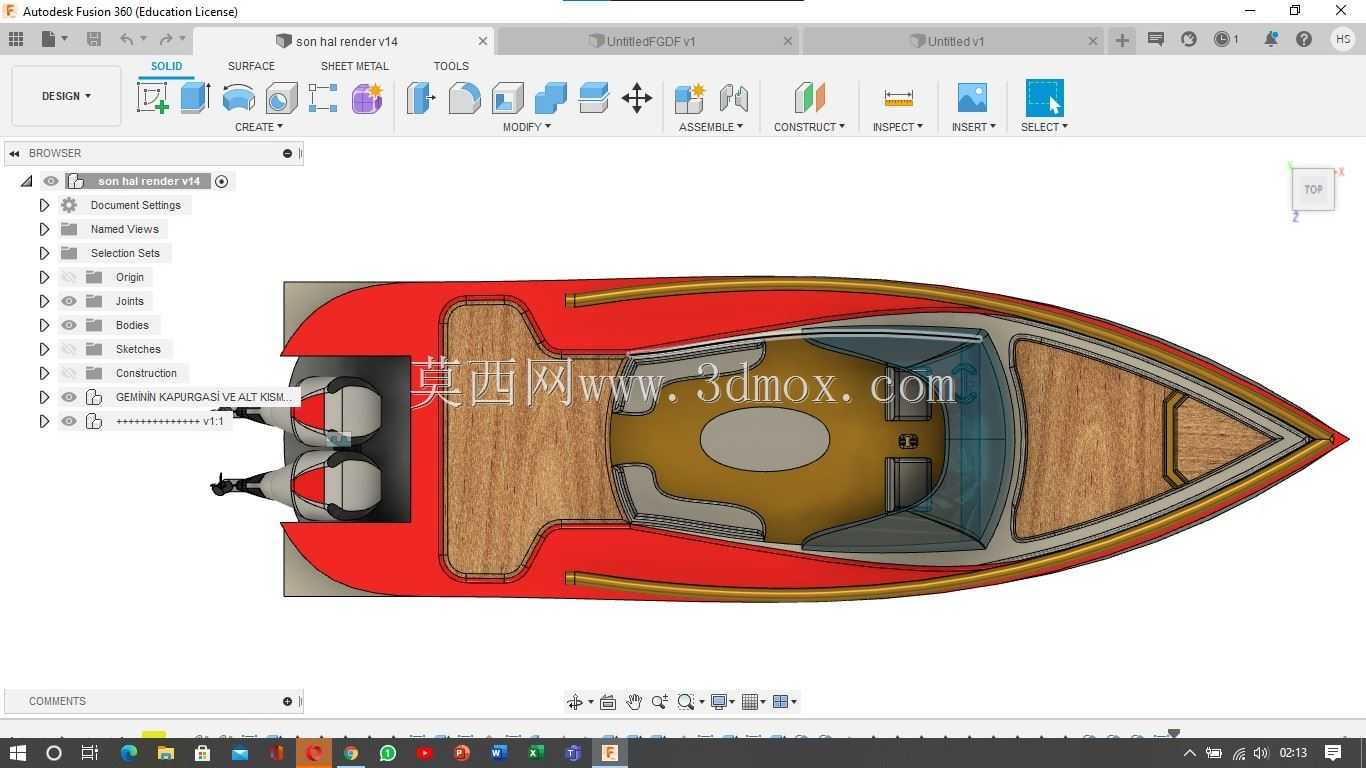Select the Look At tool in navigation bar
1366x768 pixels.
607,702
